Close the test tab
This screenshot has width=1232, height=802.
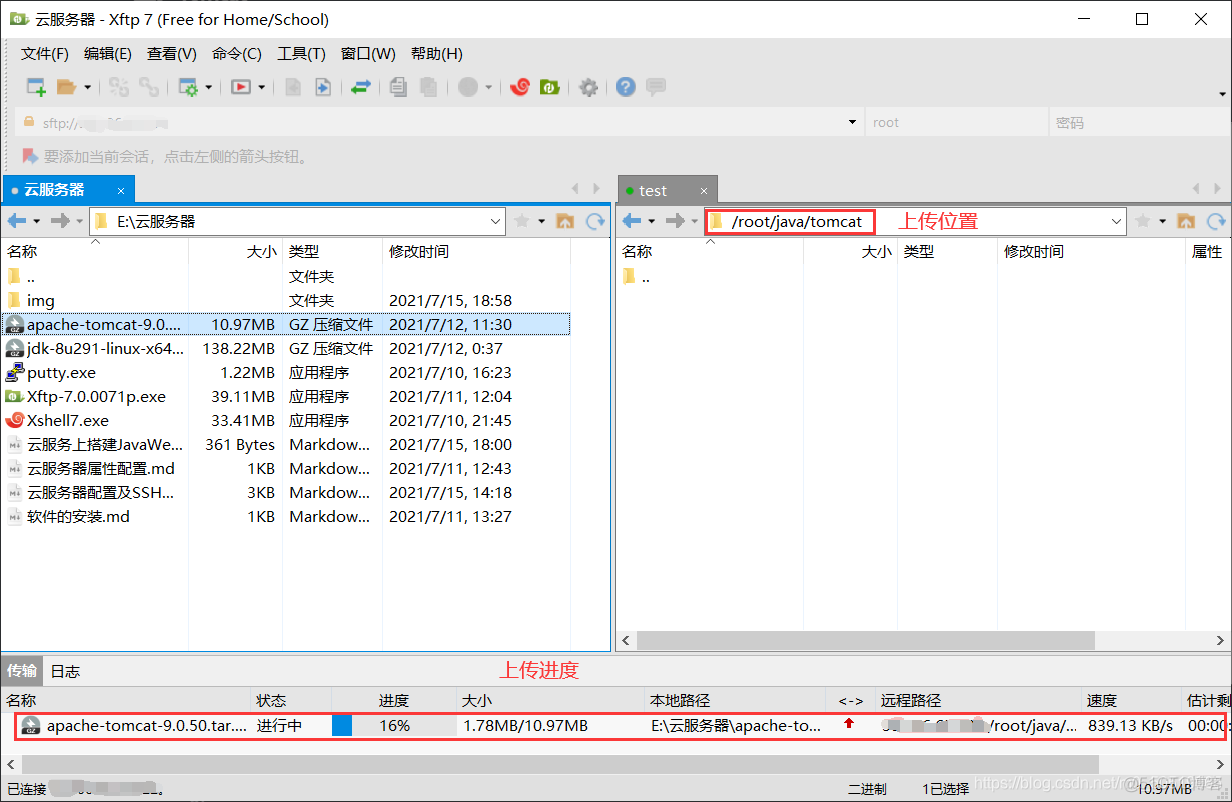click(704, 190)
